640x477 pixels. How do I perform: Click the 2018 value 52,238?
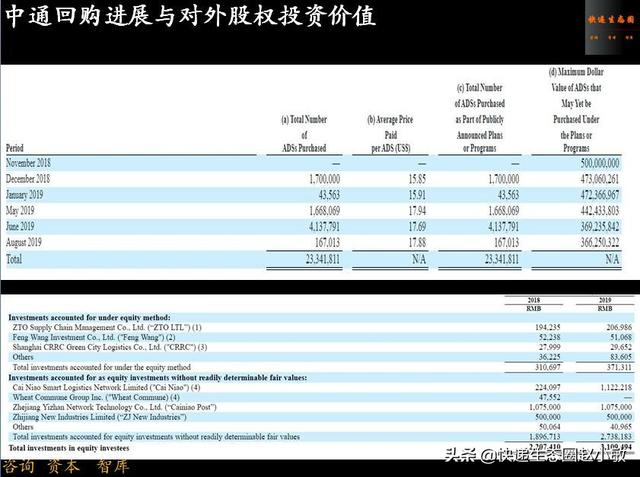click(550, 337)
